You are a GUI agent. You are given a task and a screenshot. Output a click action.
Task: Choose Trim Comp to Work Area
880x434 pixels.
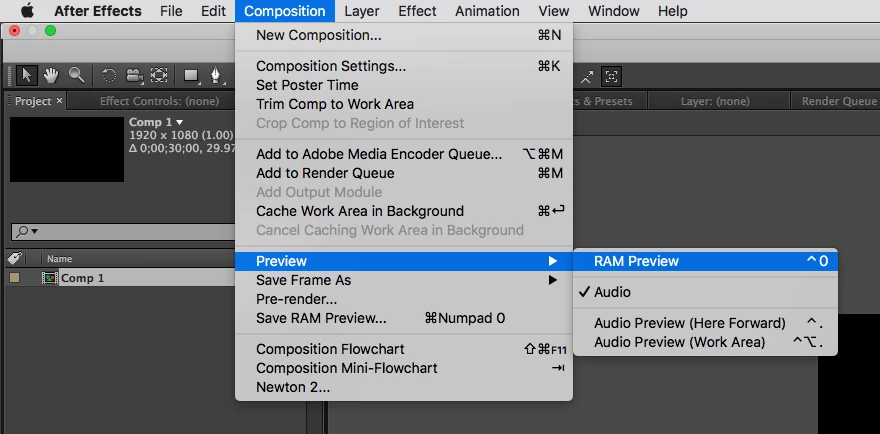404,104
